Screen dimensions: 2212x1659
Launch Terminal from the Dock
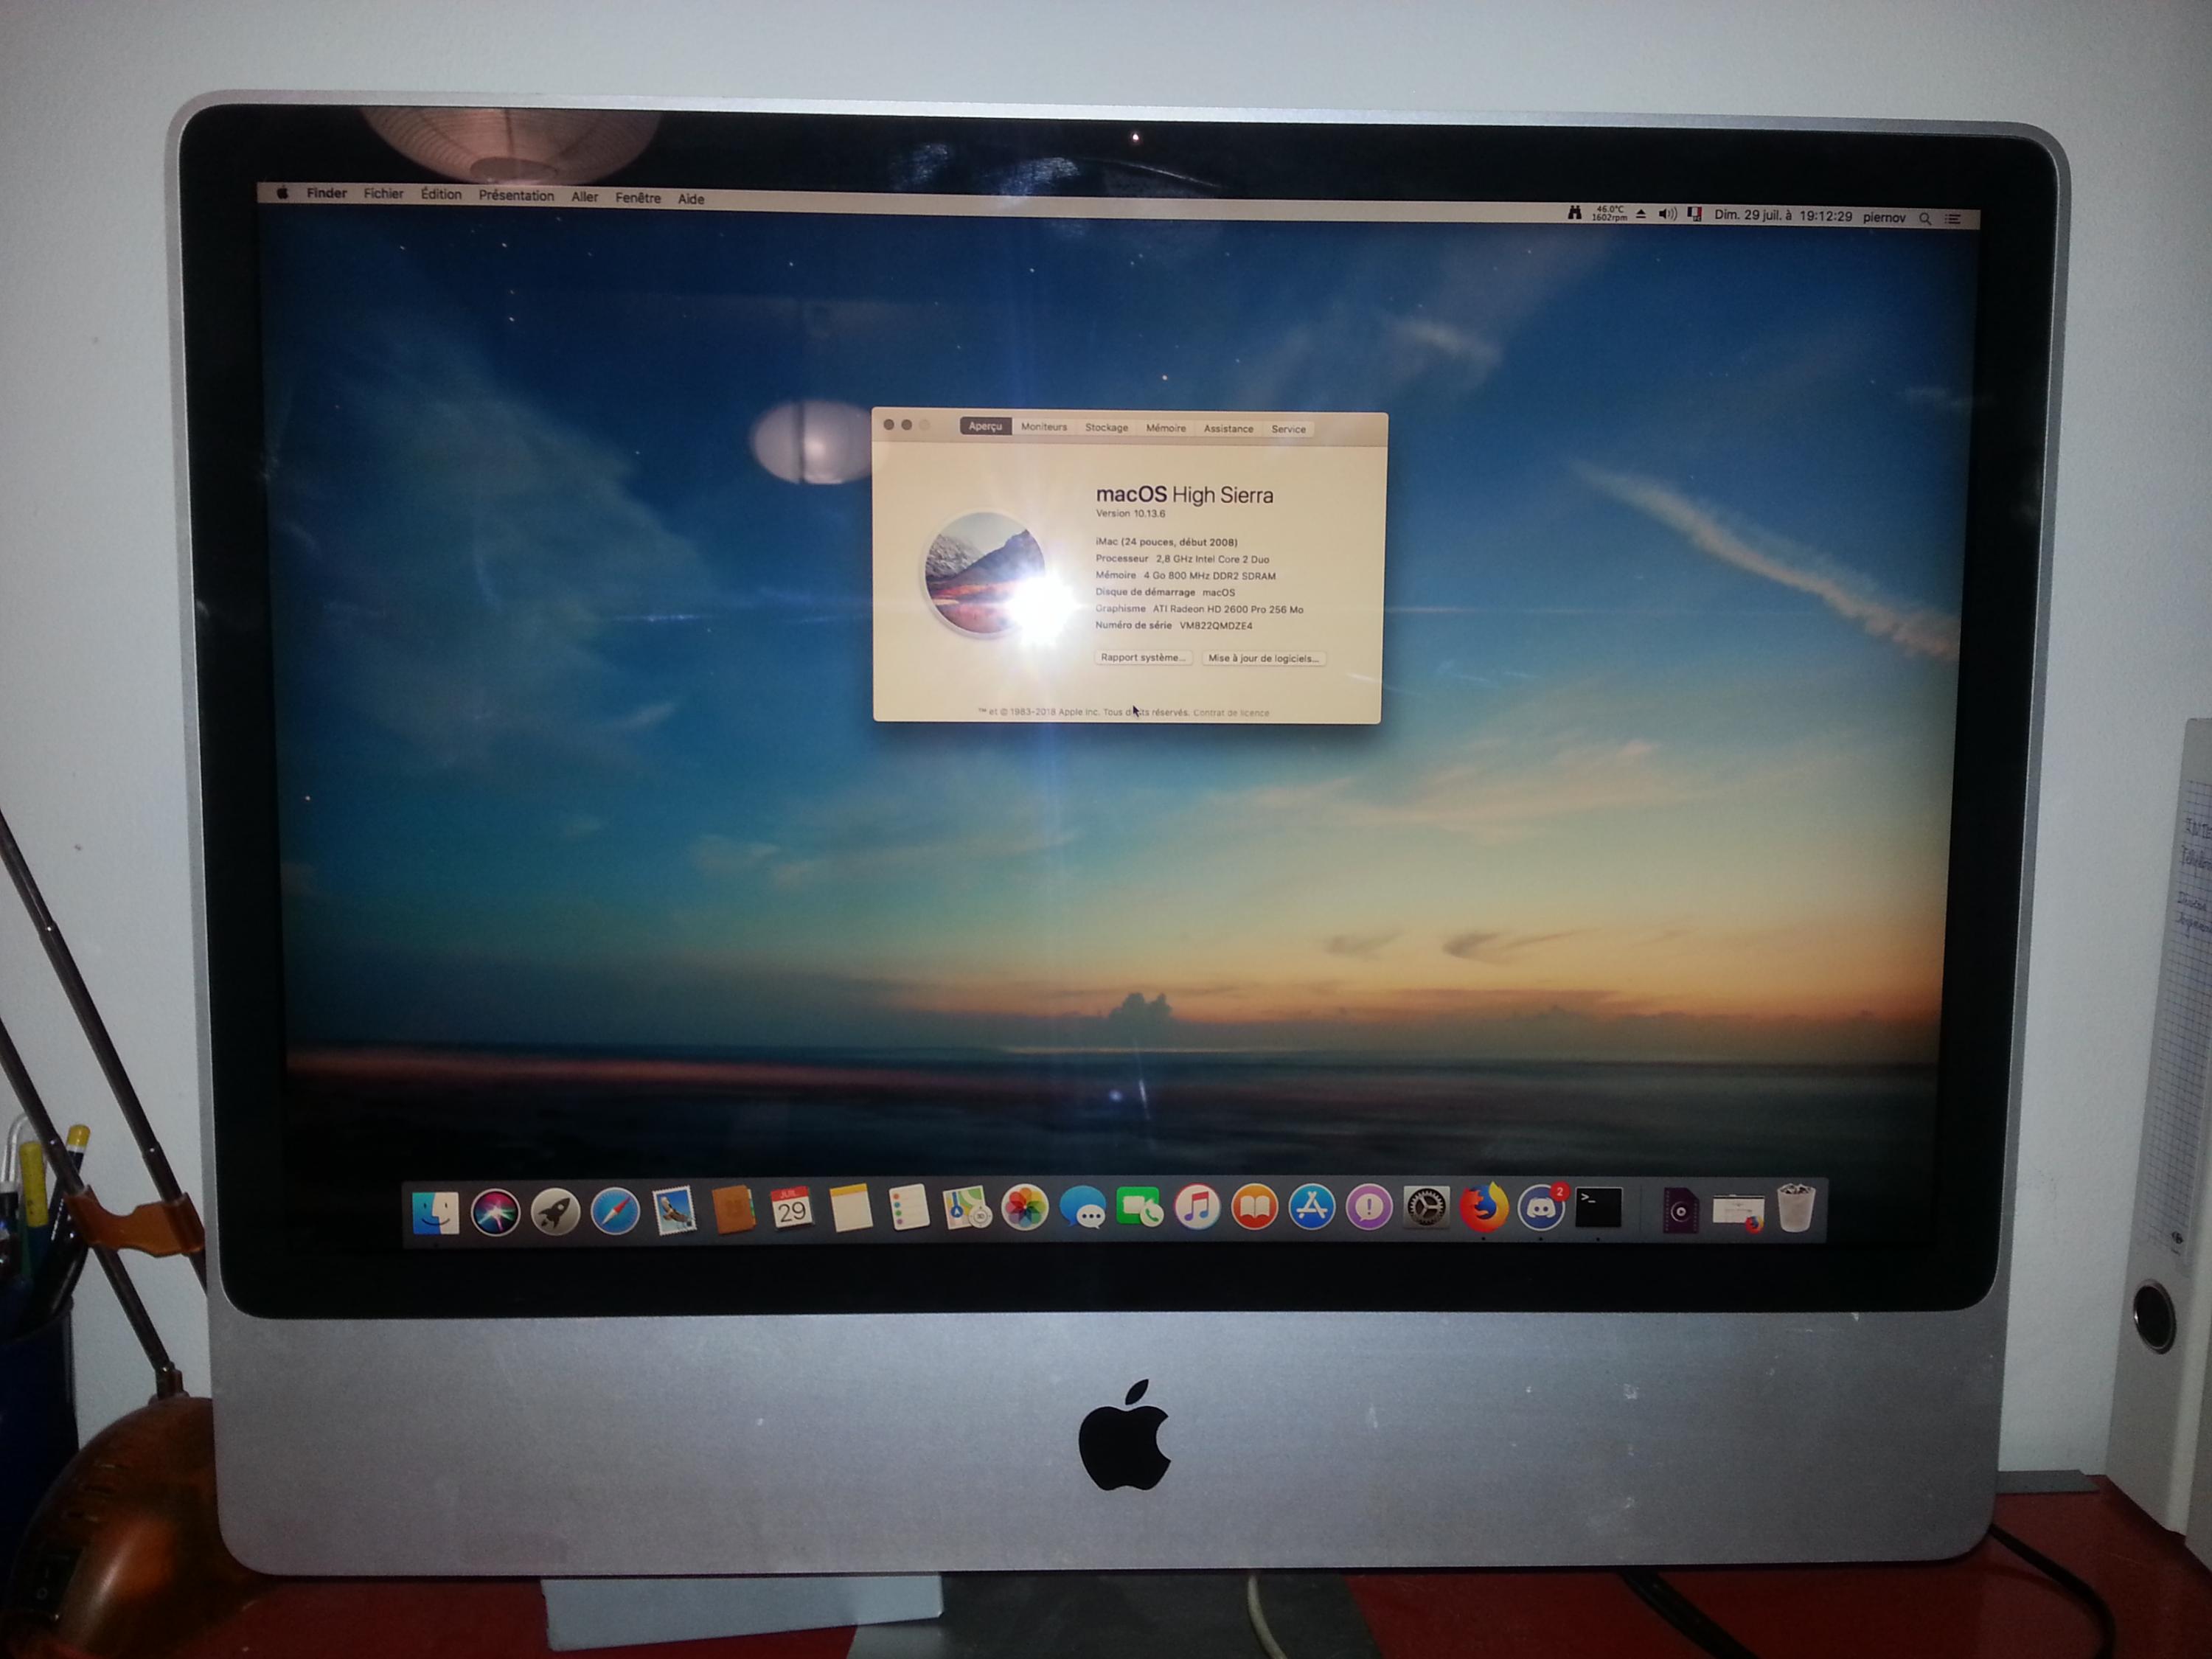click(x=1598, y=1207)
